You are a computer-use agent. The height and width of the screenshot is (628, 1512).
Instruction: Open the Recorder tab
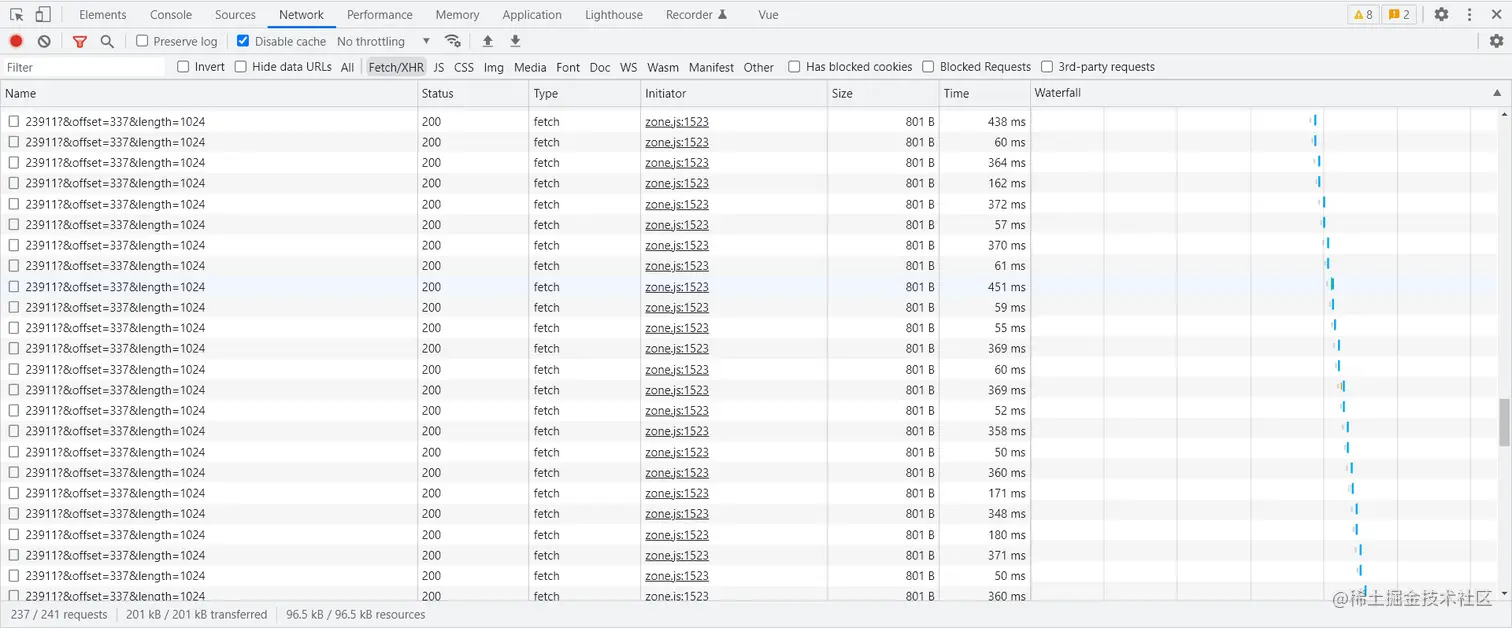pyautogui.click(x=696, y=15)
